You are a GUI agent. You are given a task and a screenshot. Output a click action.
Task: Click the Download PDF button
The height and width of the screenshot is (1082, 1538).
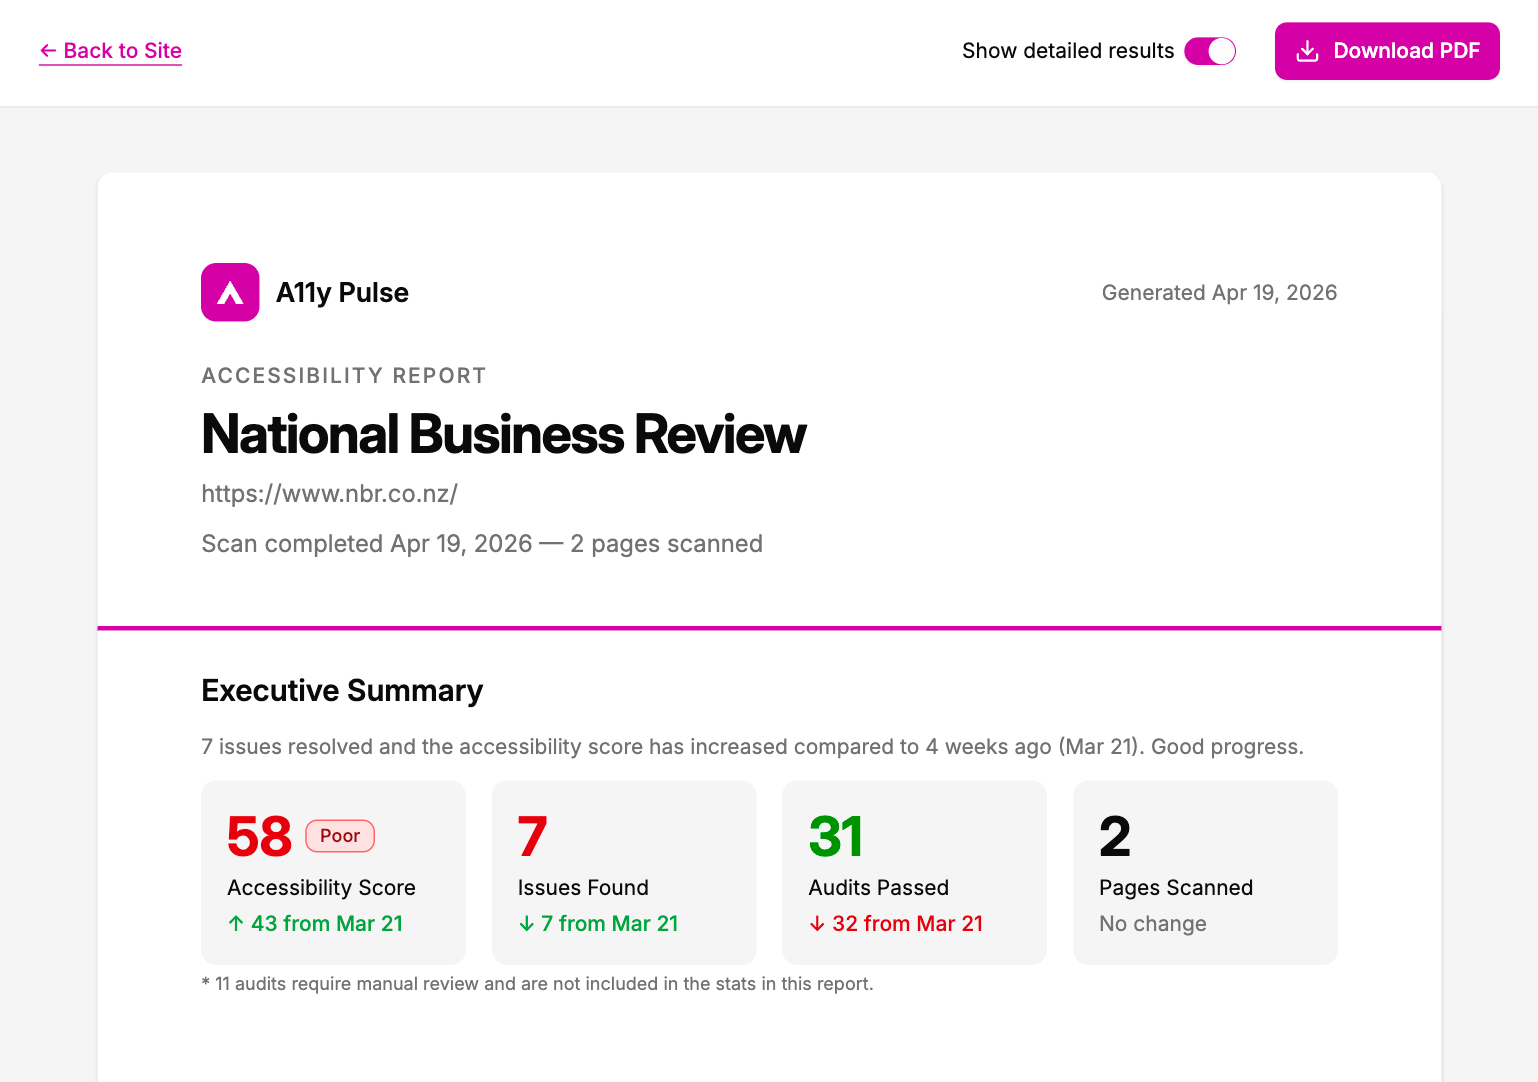[1387, 51]
